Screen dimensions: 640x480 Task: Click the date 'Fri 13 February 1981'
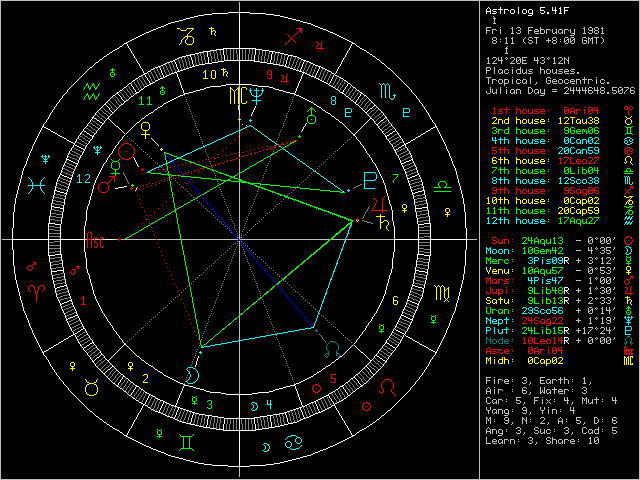click(545, 31)
